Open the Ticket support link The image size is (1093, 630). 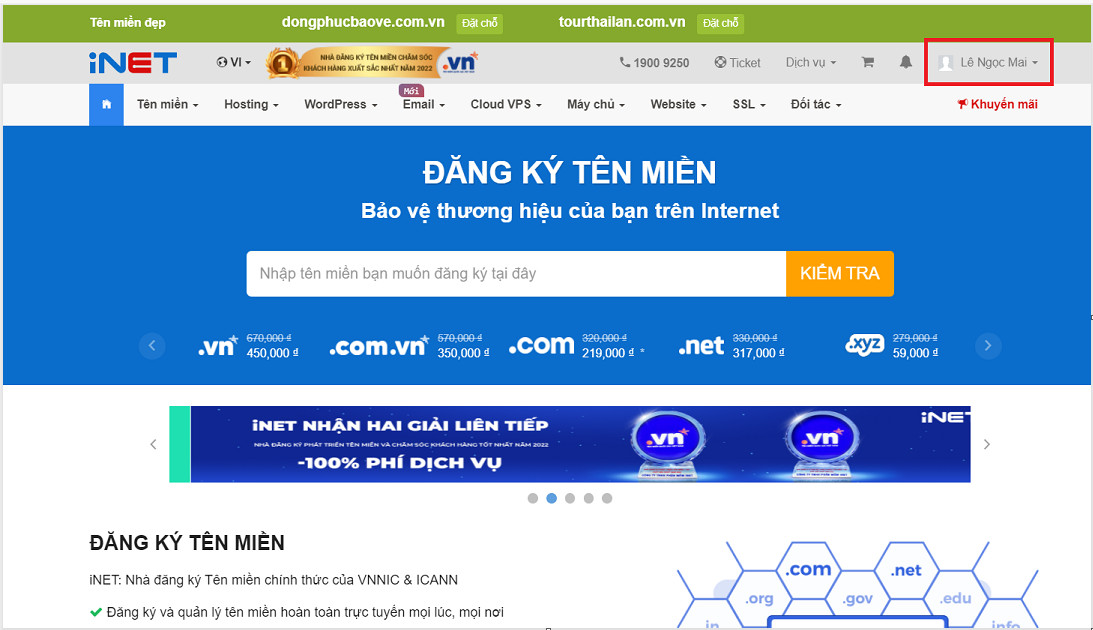737,63
